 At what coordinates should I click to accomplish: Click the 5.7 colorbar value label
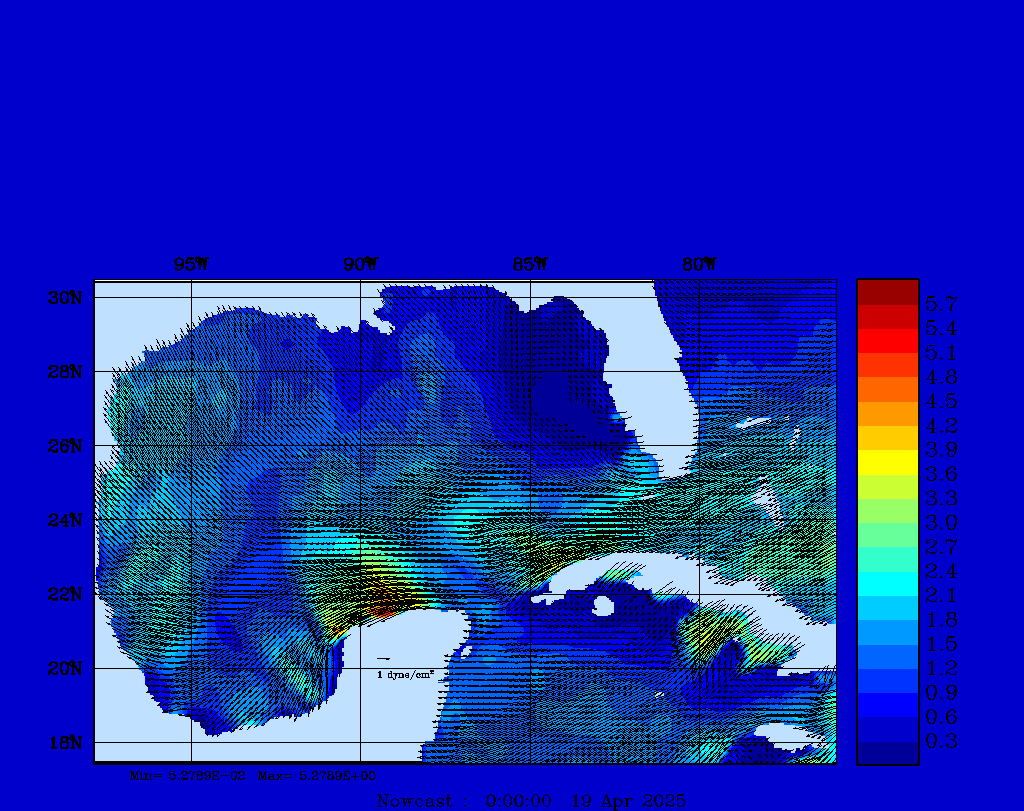point(941,303)
